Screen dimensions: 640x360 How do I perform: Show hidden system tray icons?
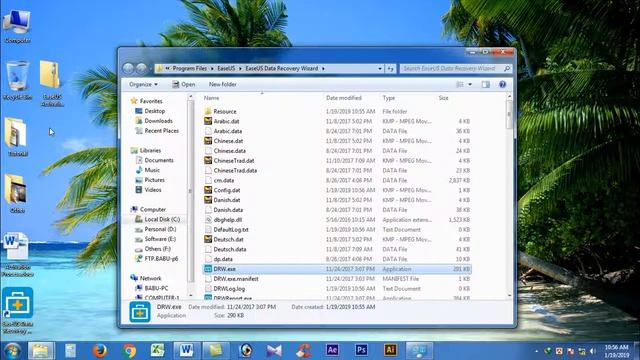(536, 351)
